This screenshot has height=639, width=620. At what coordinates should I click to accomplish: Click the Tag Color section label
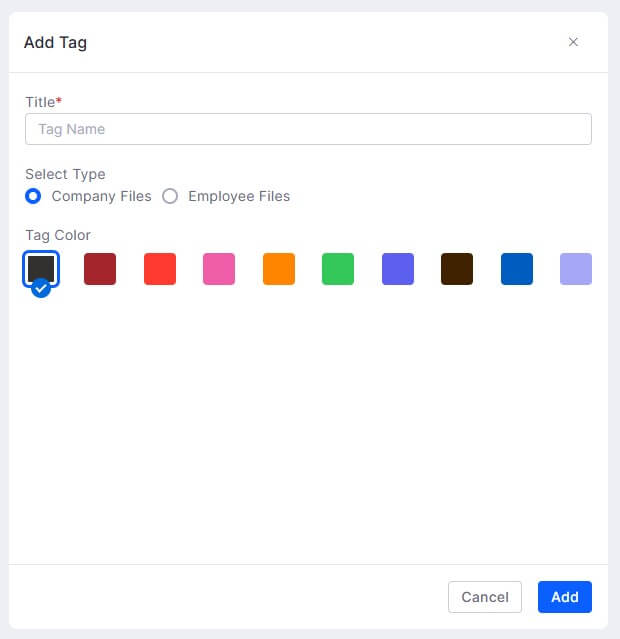point(58,235)
